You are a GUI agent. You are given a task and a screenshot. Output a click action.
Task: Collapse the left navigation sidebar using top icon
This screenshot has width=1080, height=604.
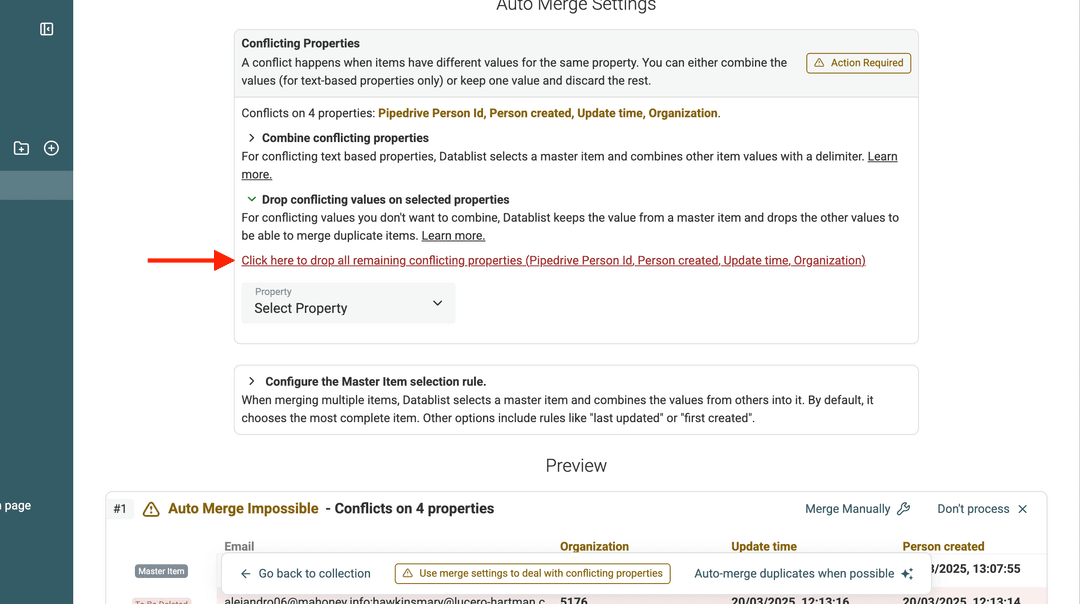tap(46, 29)
